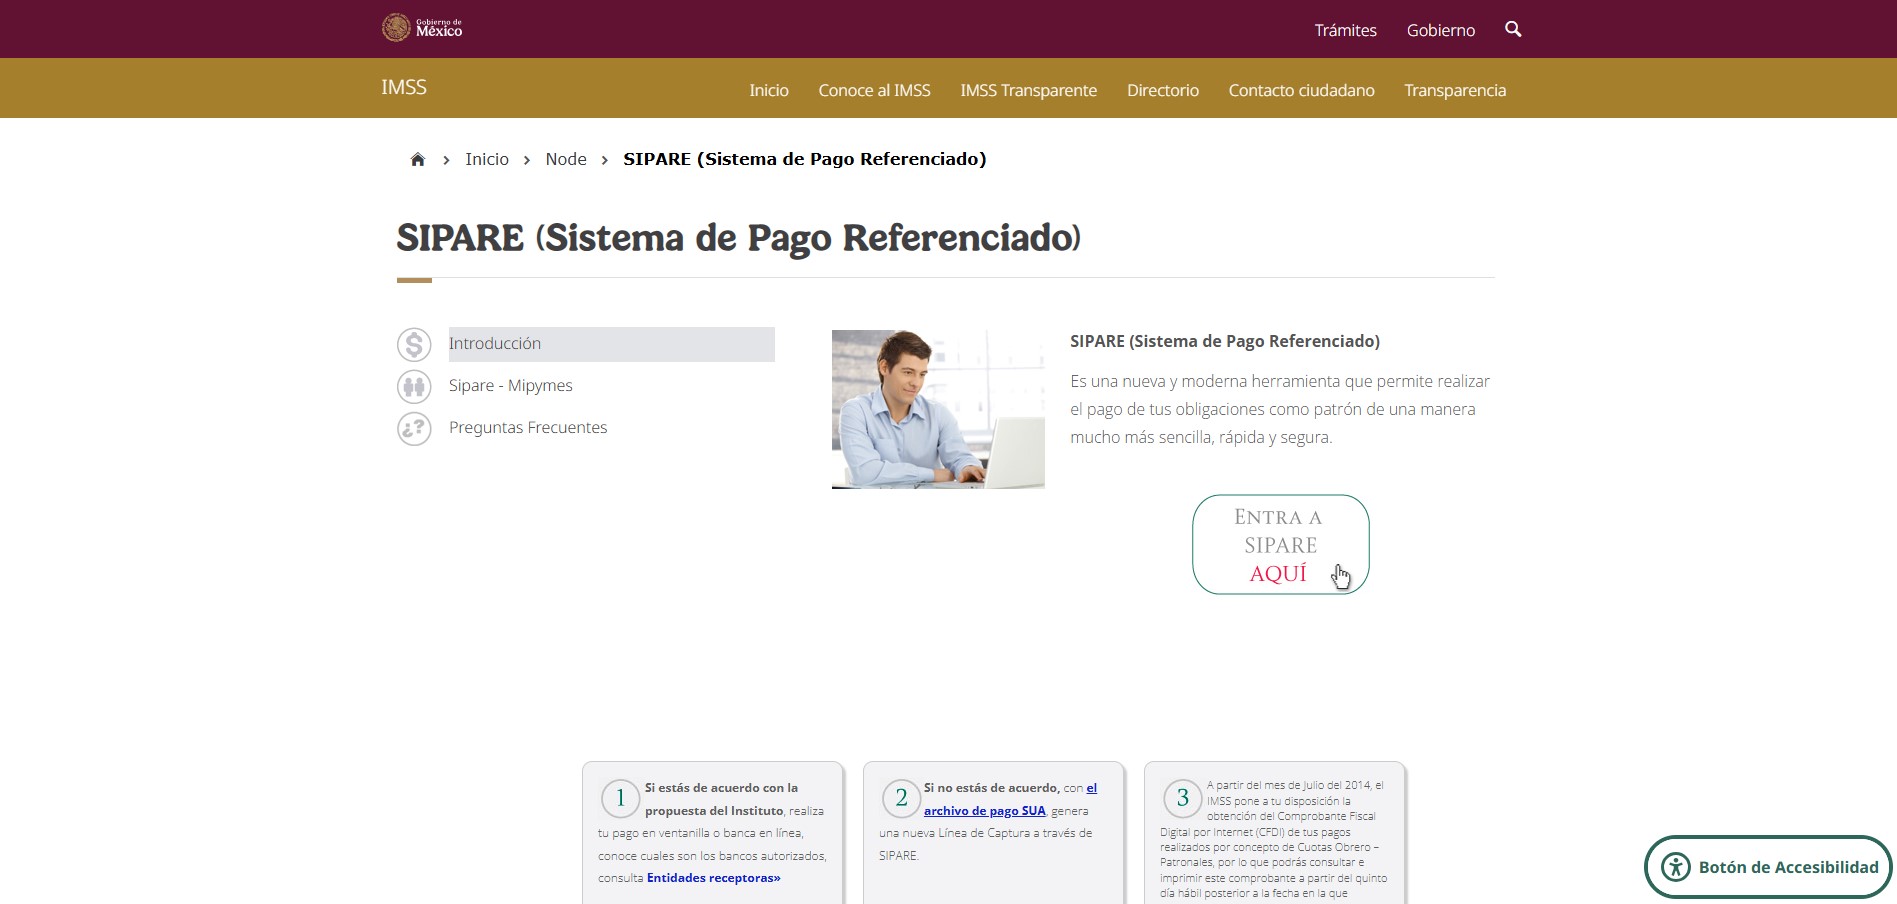
Task: Click the Gobierno de México logo
Action: (x=422, y=28)
